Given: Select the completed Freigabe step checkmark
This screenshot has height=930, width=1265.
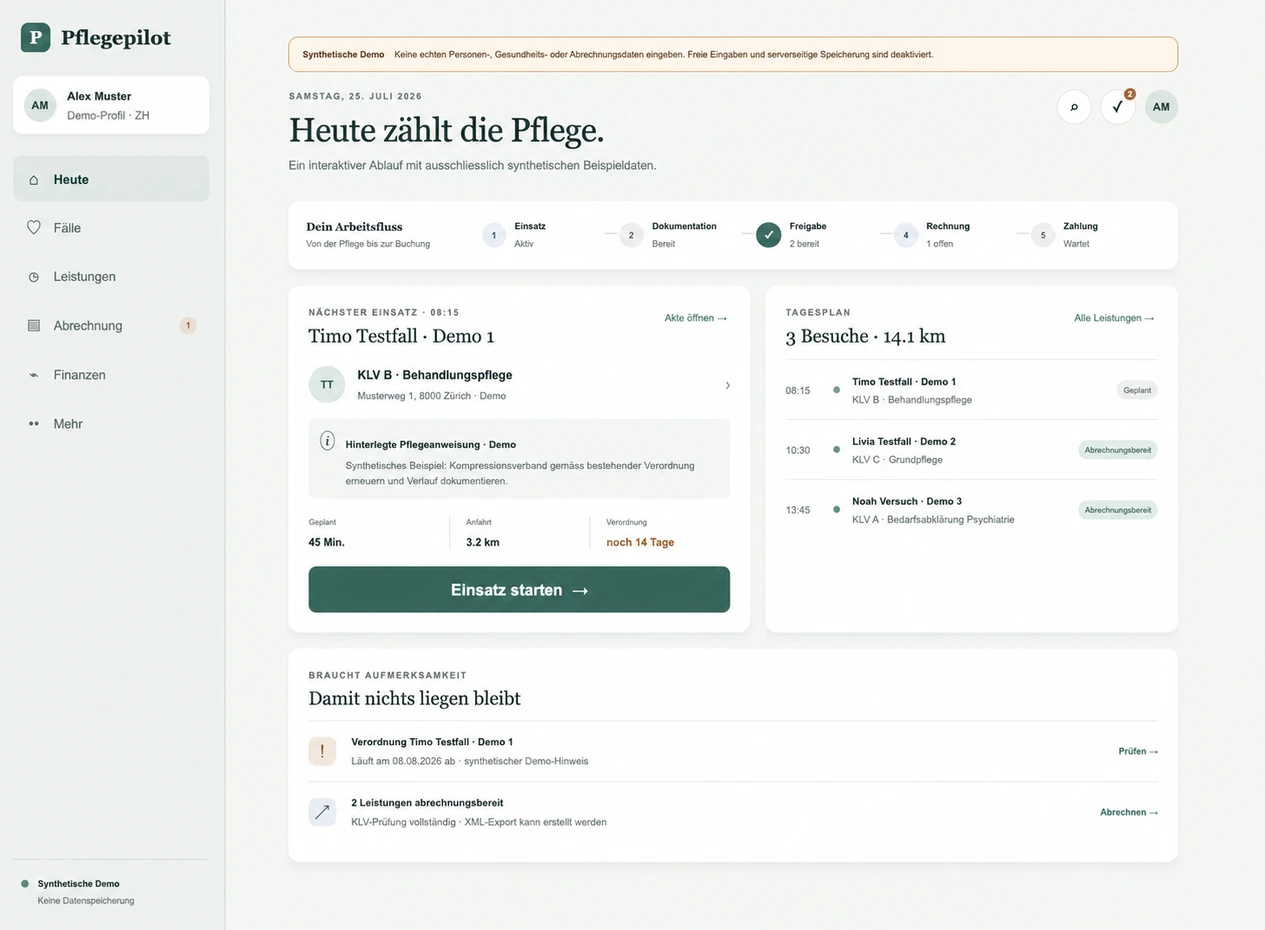Looking at the screenshot, I should [769, 235].
